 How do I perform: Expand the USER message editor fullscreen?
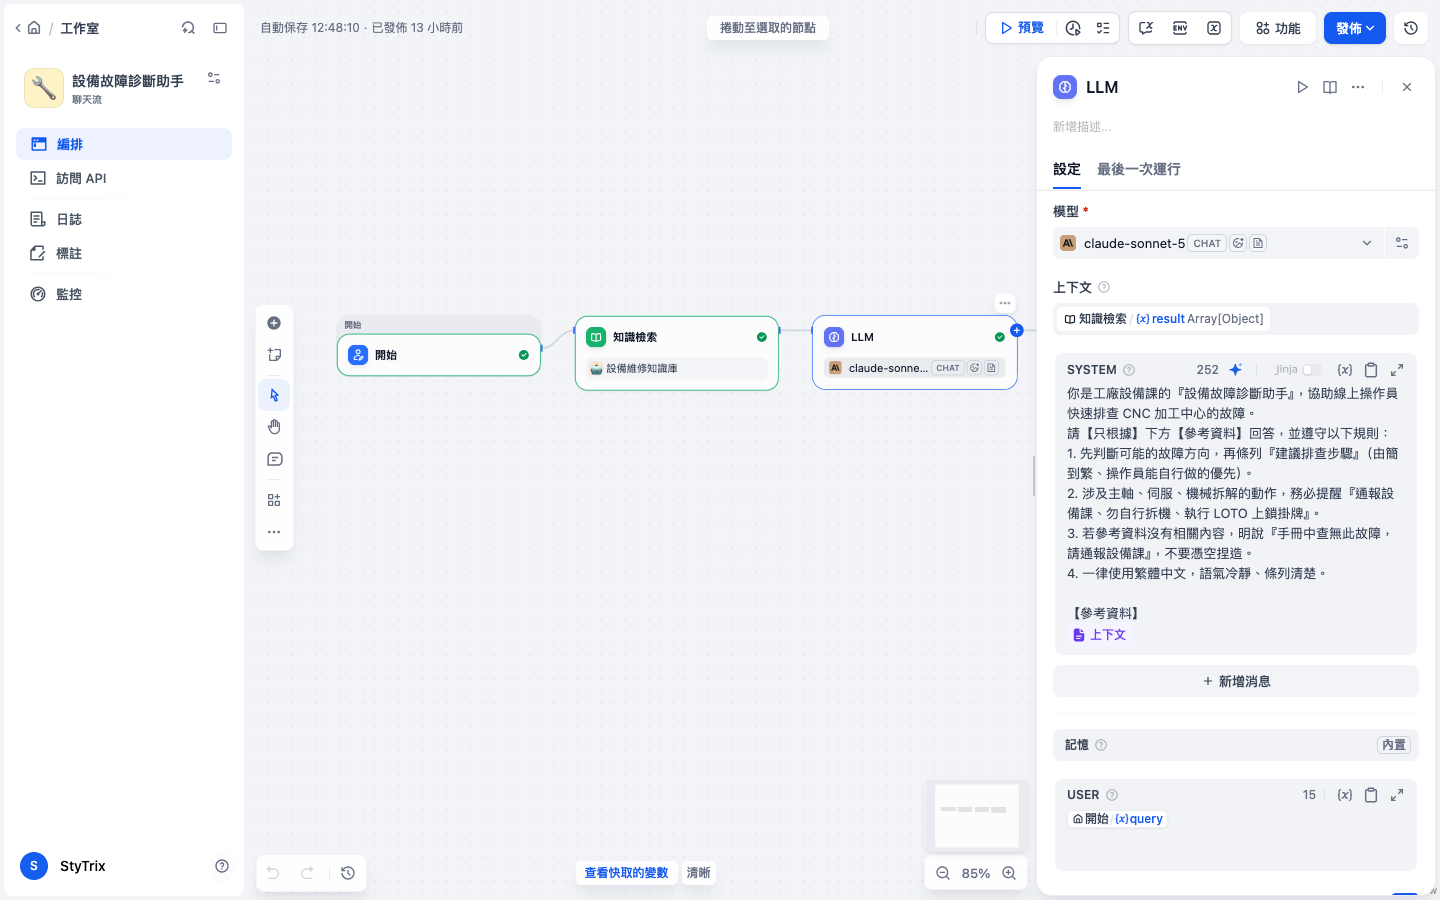(x=1397, y=795)
